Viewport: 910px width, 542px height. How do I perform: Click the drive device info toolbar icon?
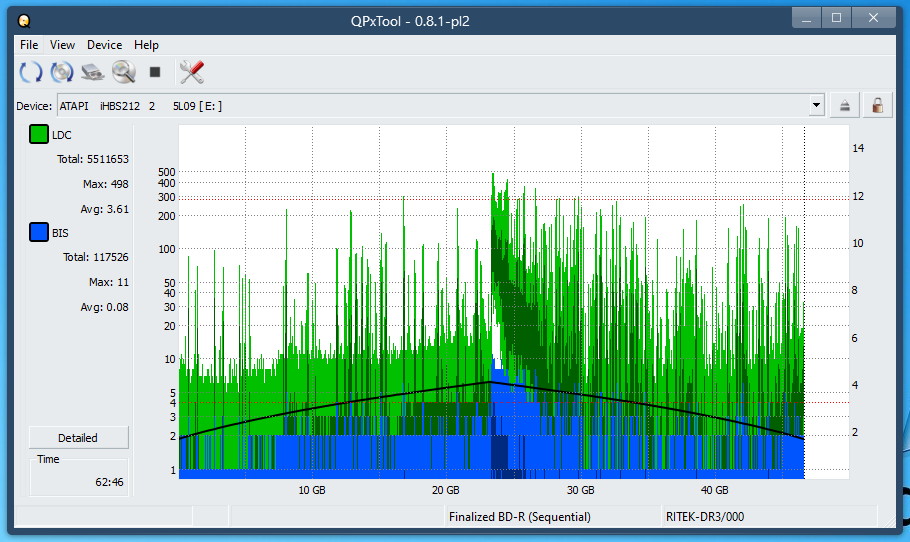[93, 72]
